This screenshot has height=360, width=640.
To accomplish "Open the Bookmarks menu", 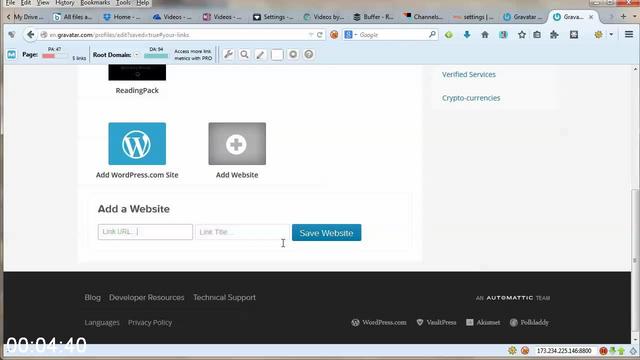I will pyautogui.click(x=95, y=3).
